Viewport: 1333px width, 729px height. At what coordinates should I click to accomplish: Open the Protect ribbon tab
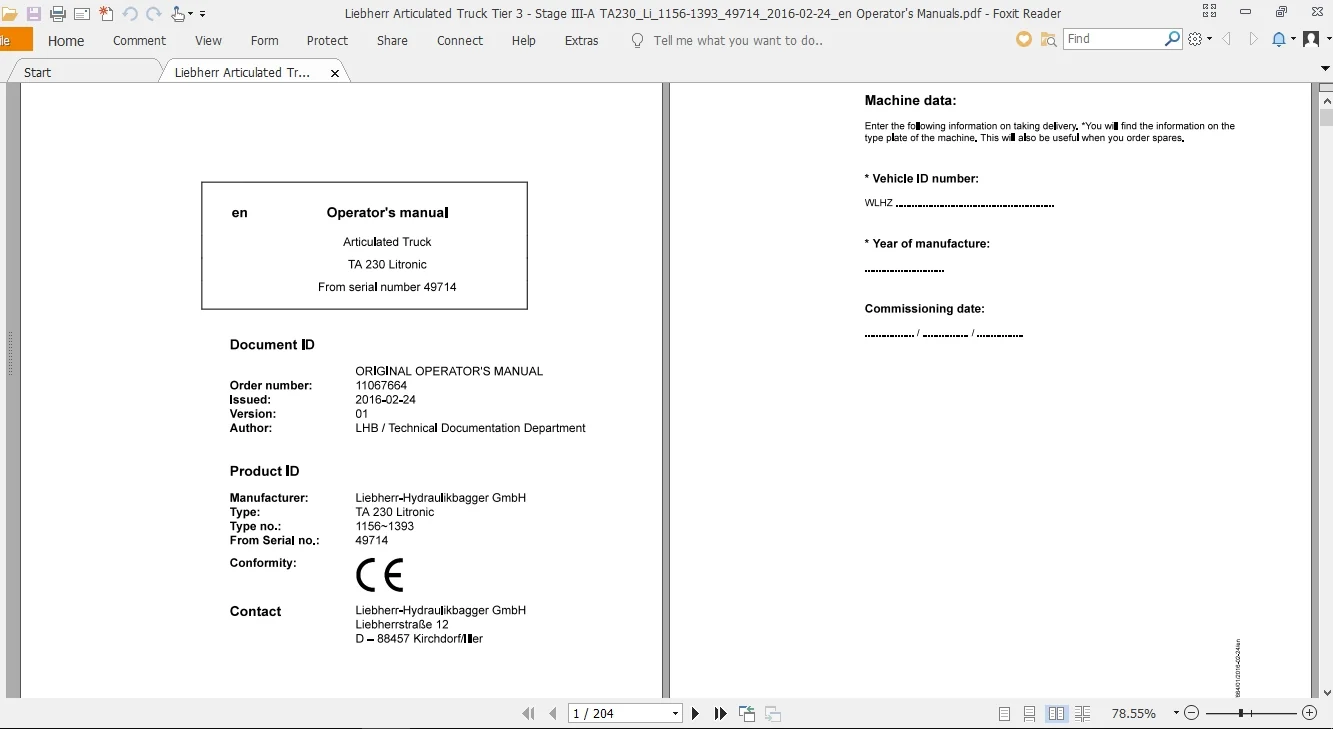(x=327, y=41)
